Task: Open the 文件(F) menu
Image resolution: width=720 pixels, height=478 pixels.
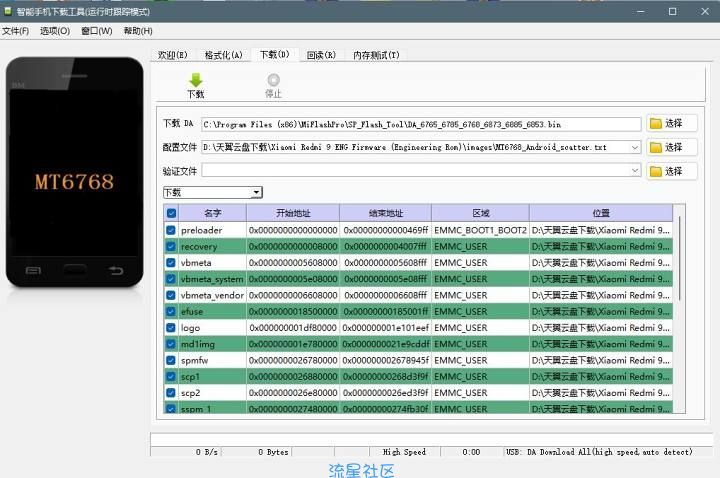Action: point(15,31)
